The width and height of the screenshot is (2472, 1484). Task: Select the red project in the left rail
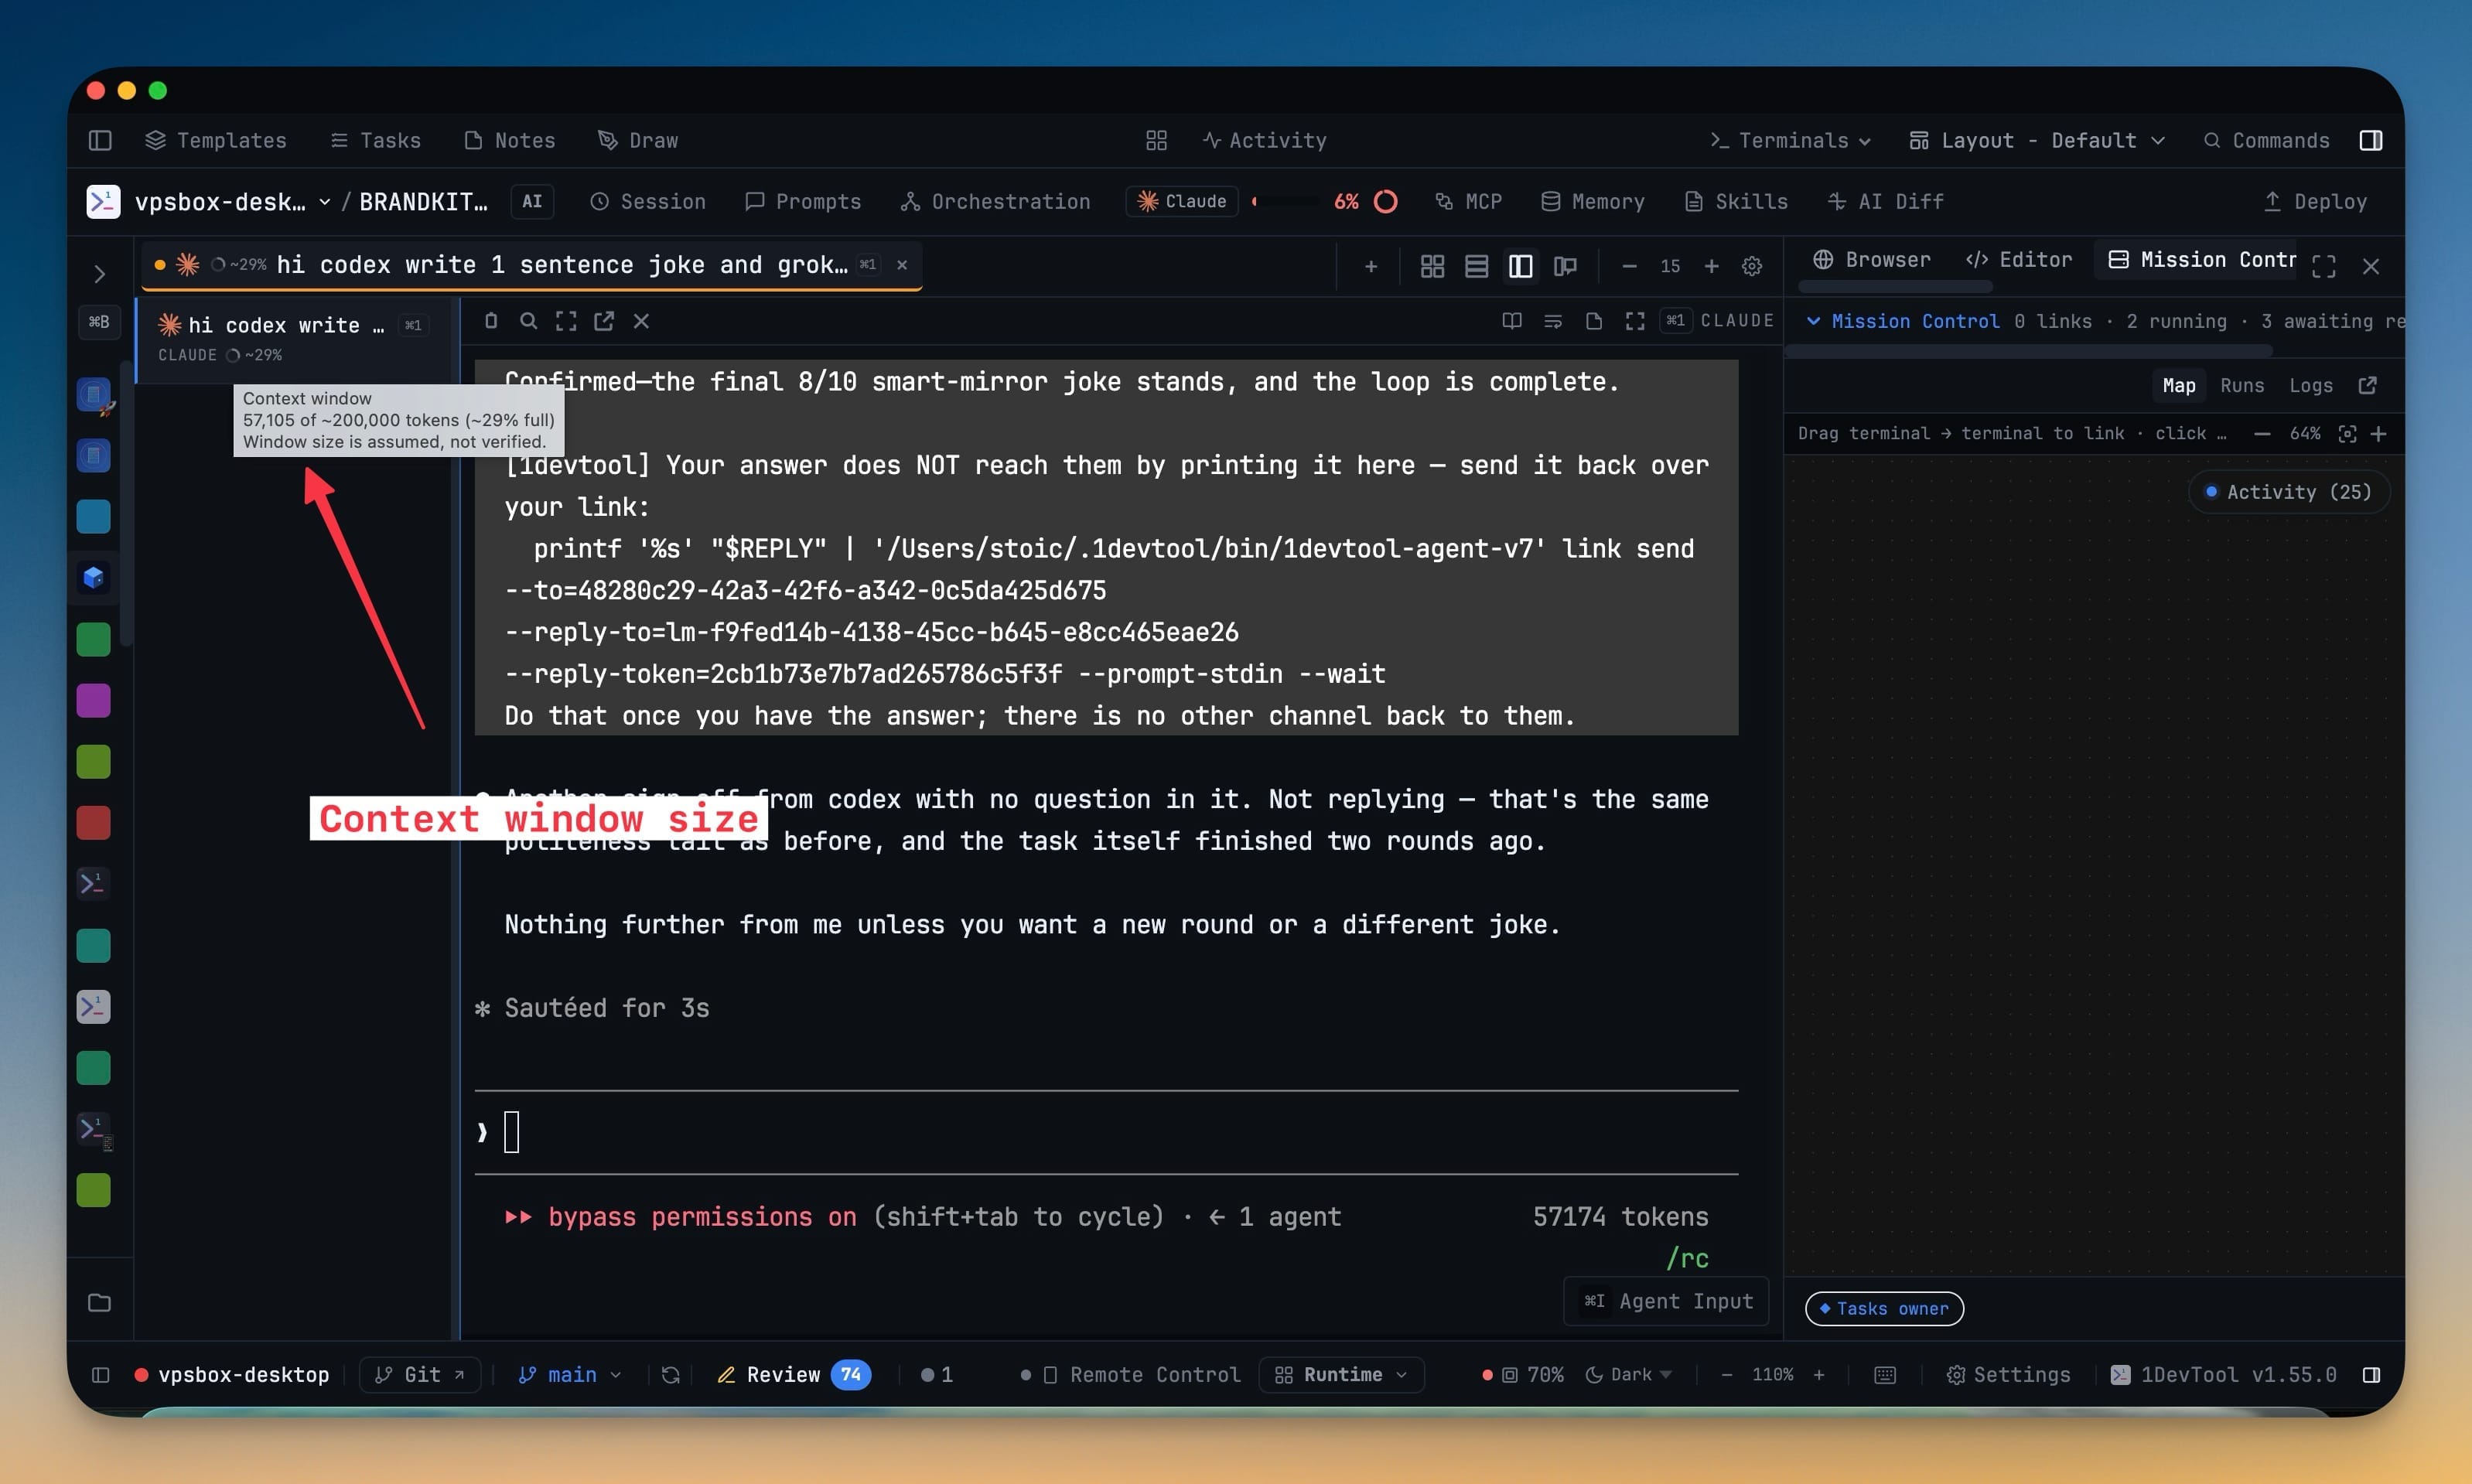click(x=94, y=823)
